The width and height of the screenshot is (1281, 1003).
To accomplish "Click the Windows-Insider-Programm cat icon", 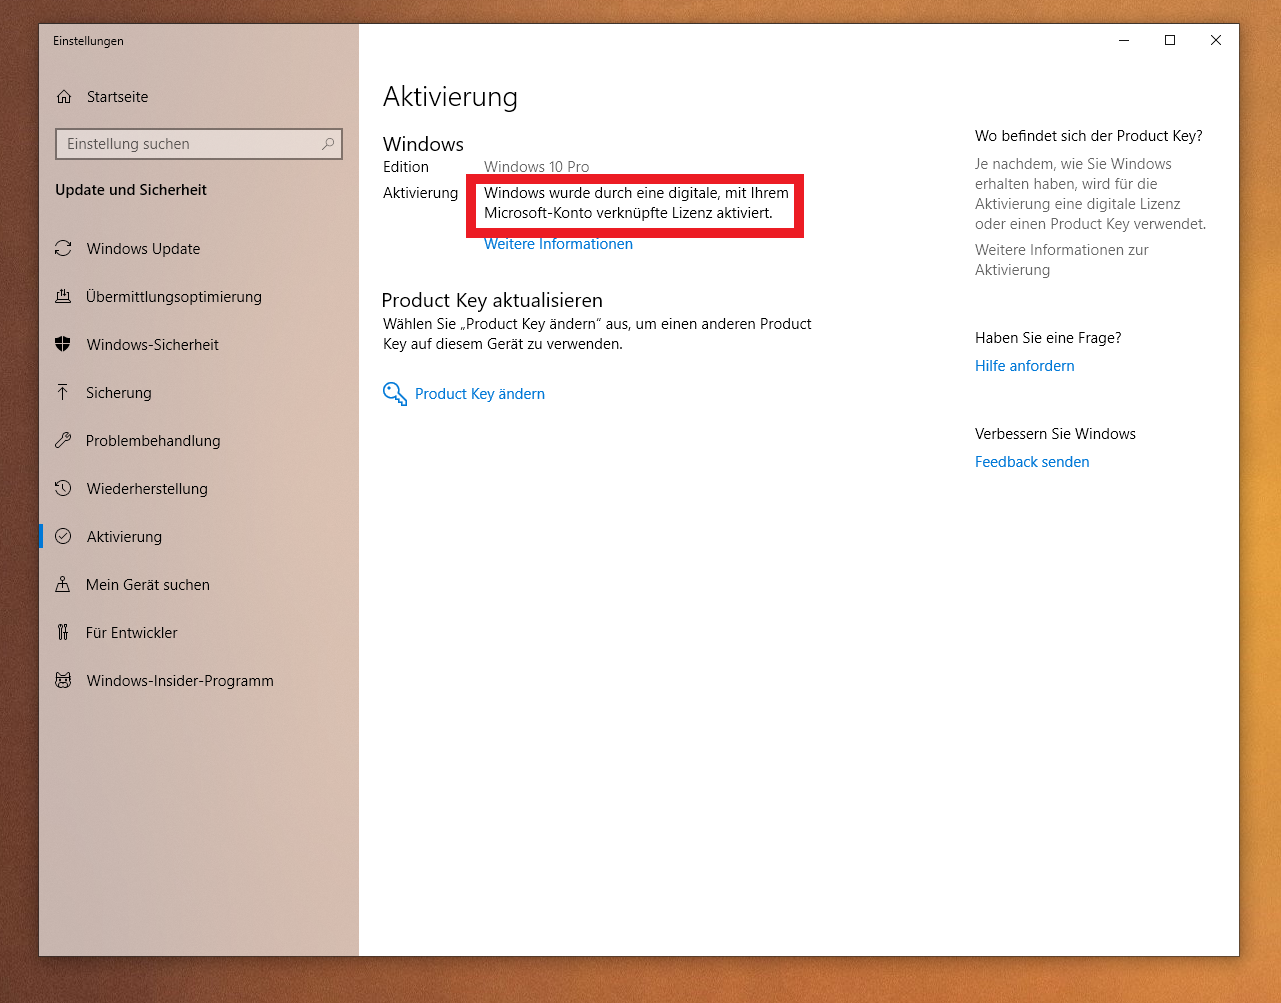I will click(x=63, y=680).
